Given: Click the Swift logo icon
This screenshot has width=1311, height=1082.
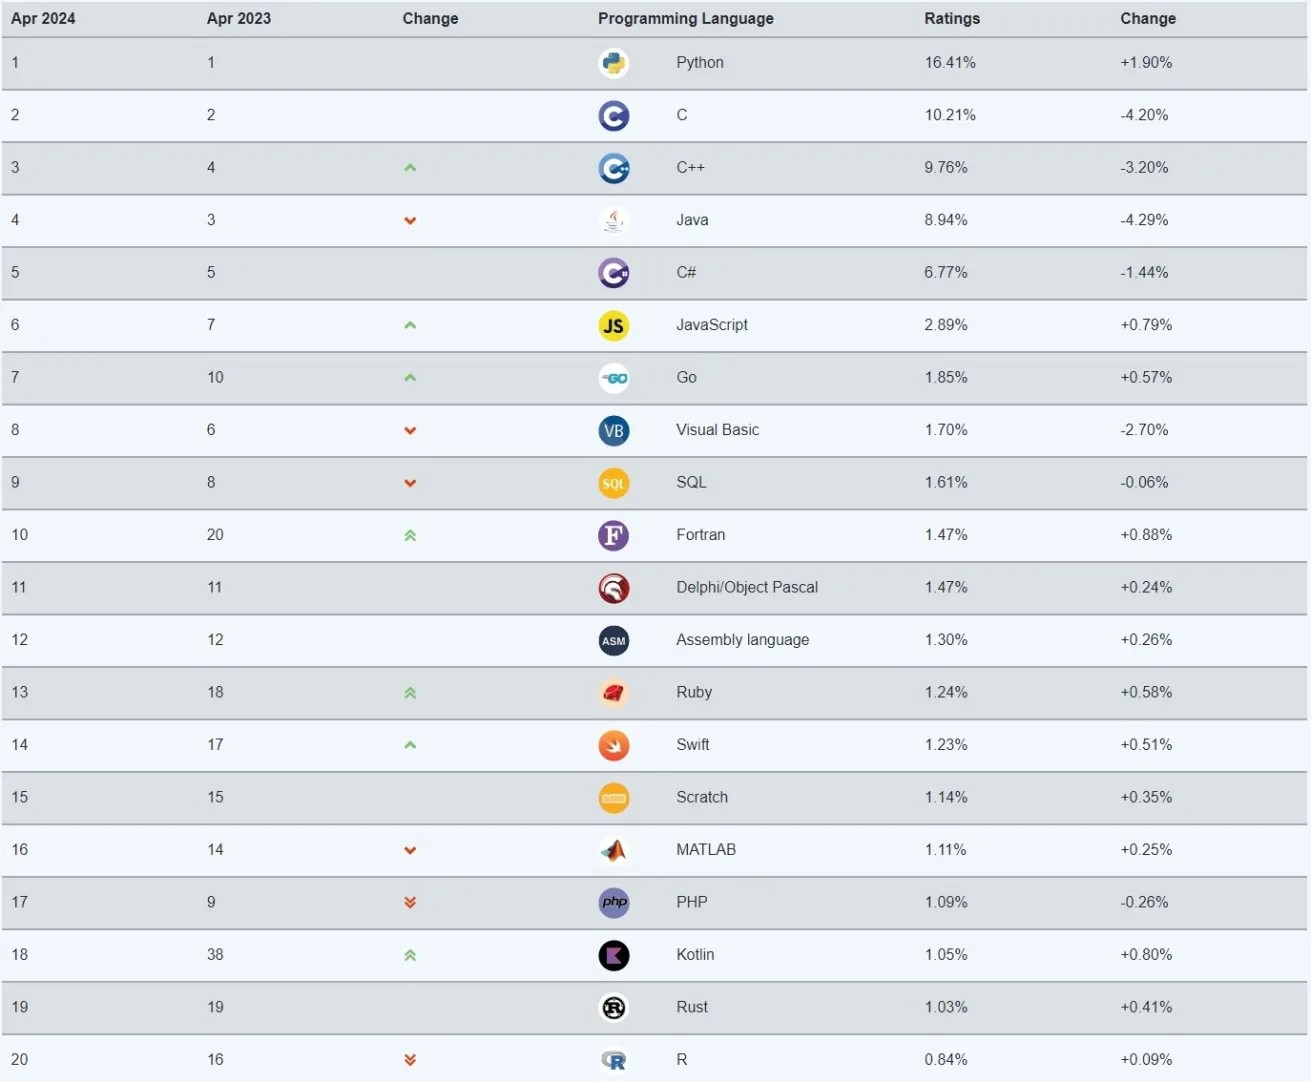Looking at the screenshot, I should [613, 746].
